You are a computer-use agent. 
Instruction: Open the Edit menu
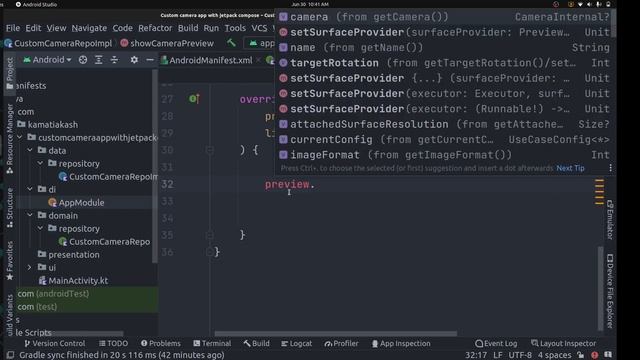point(33,28)
